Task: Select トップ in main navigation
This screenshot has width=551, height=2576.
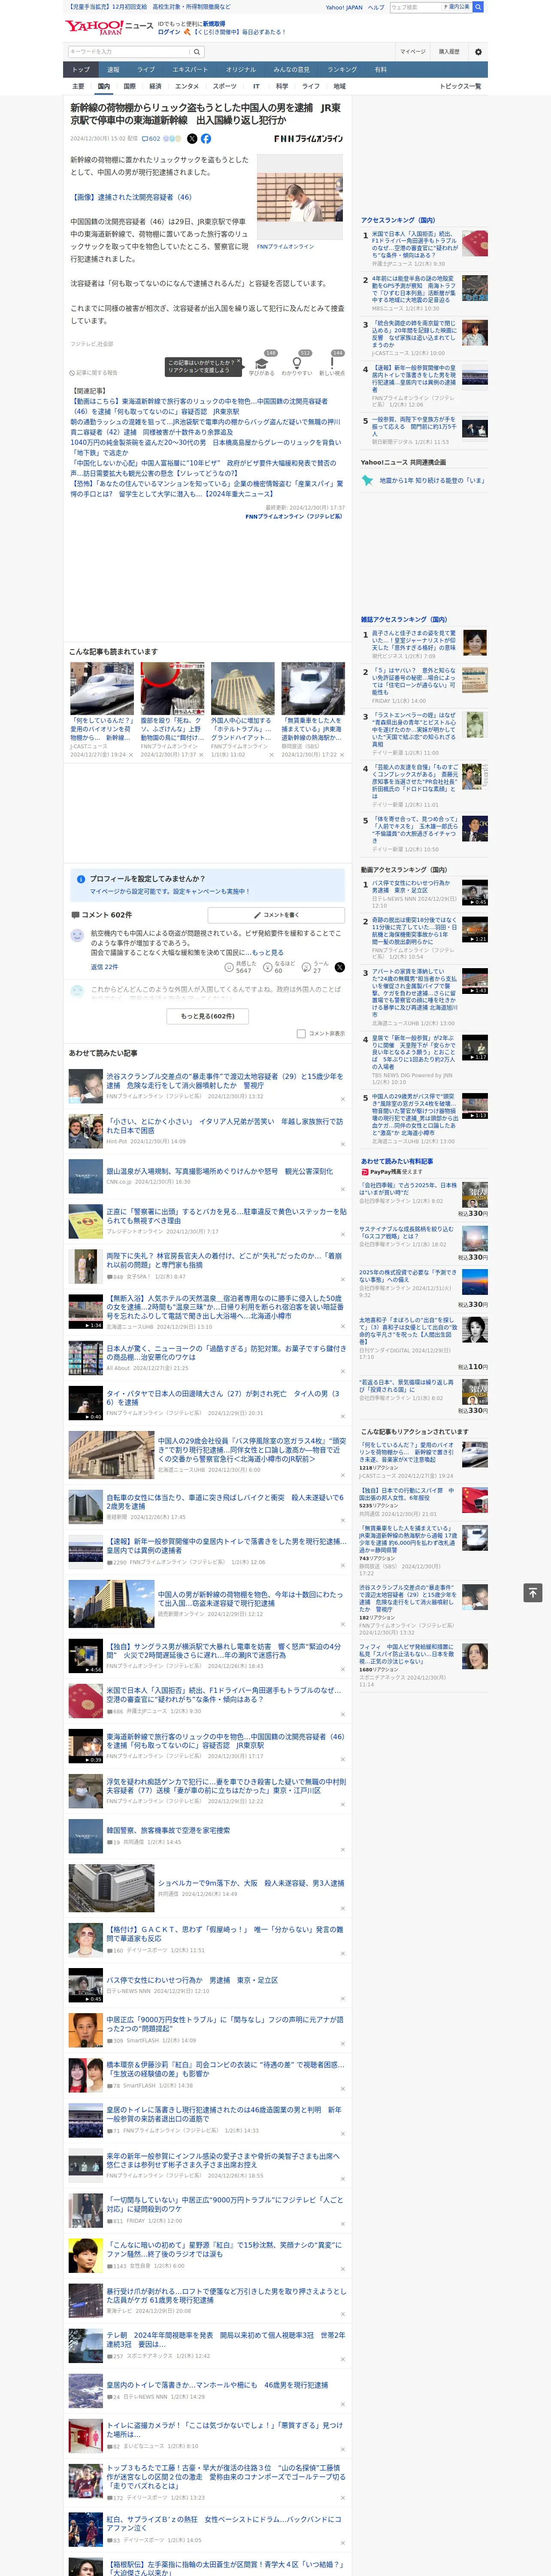Action: 81,70
